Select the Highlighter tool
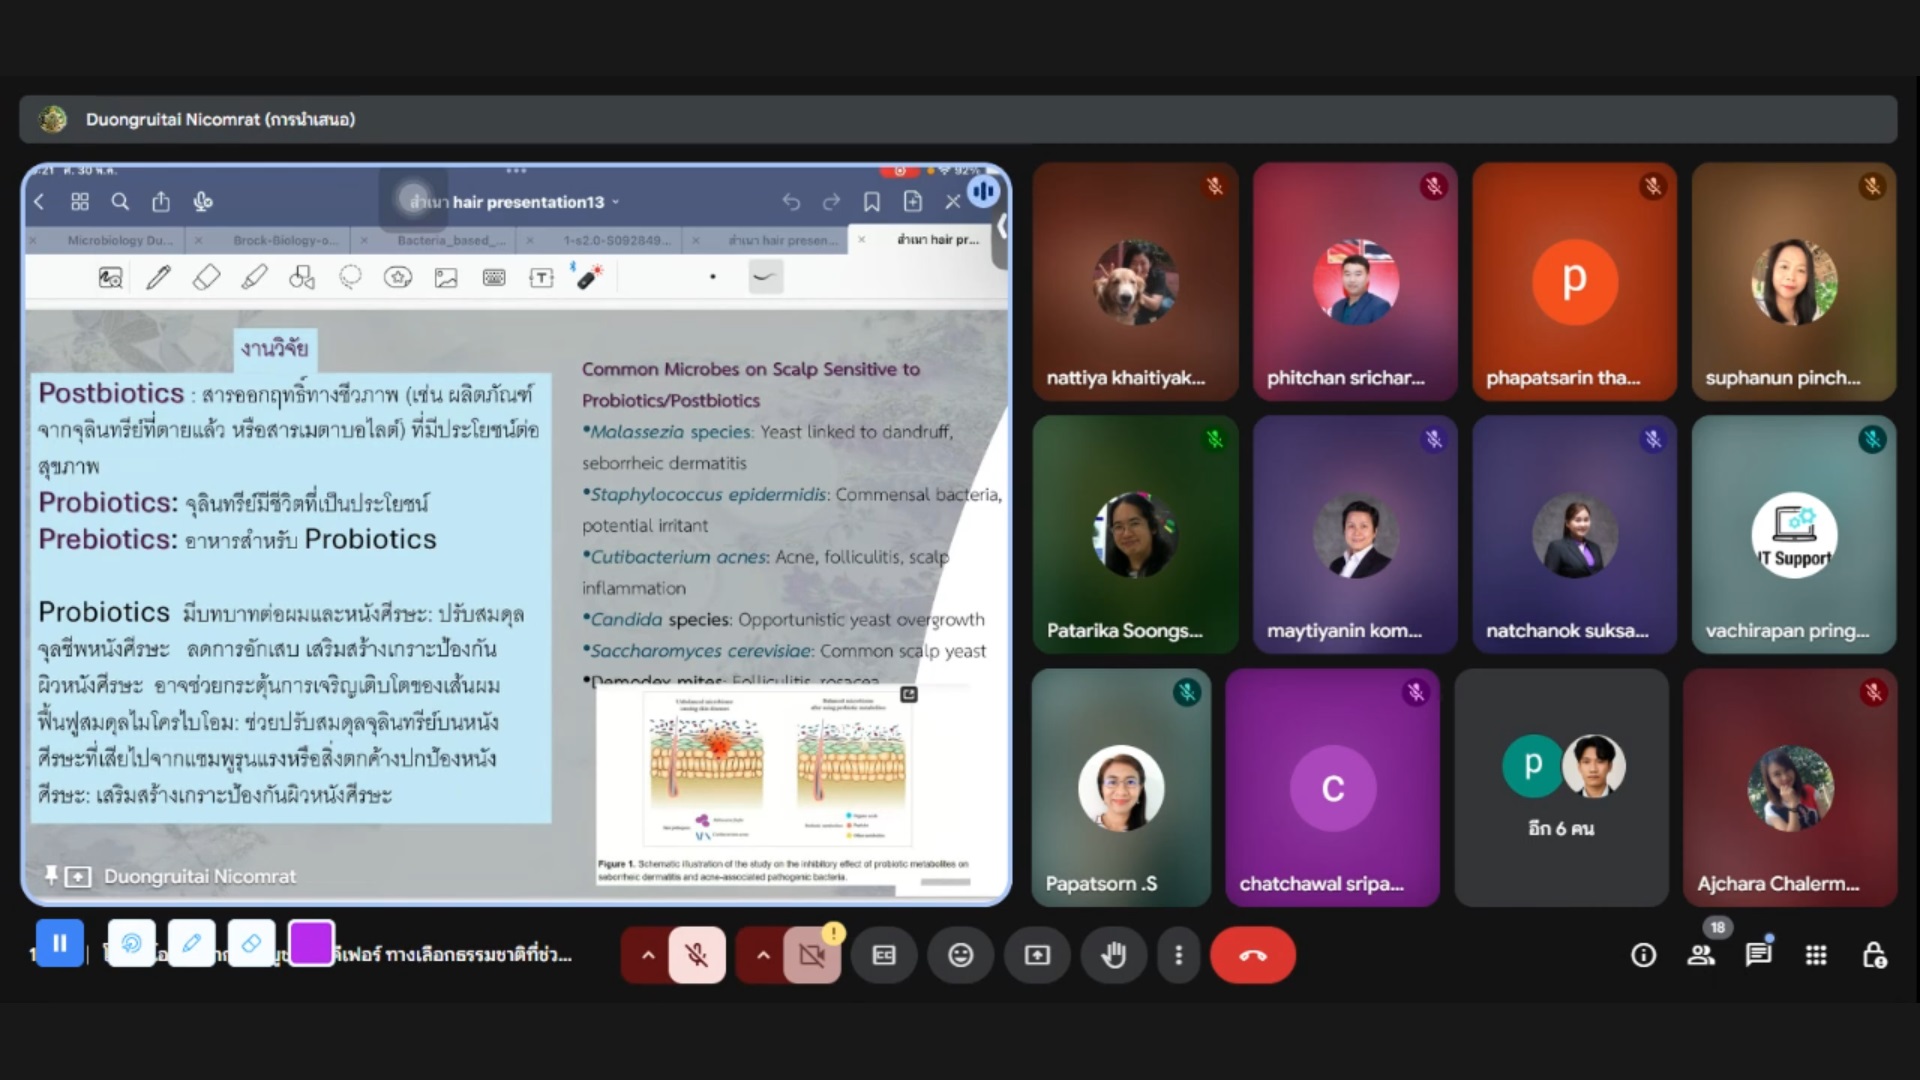The image size is (1920, 1080). 254,278
